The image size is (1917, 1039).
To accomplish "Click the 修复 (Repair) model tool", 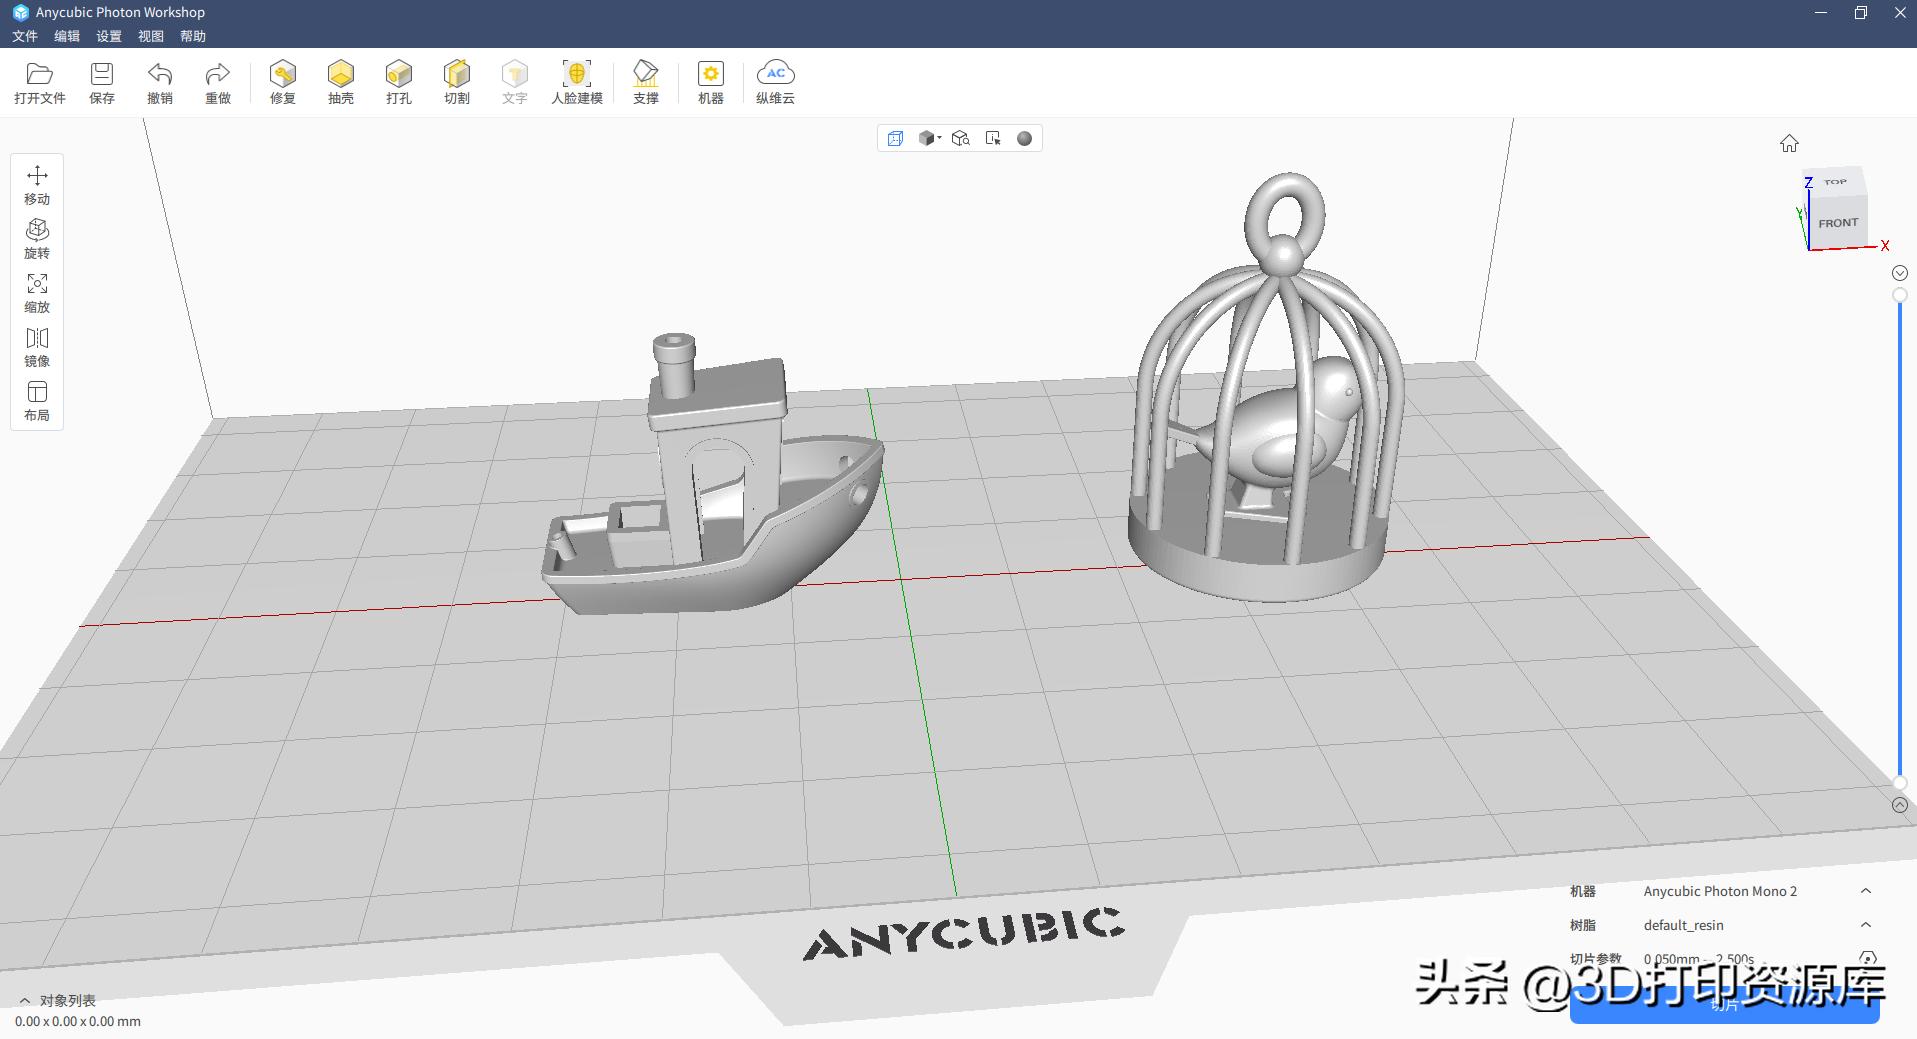I will coord(283,82).
